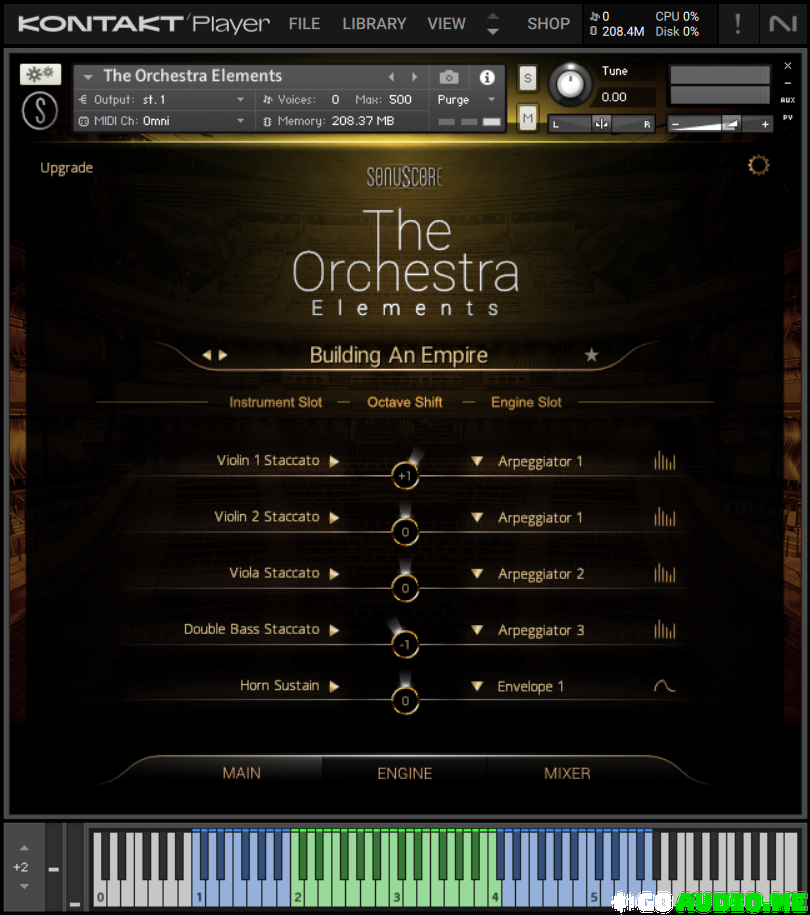Click the Upgrade link
Image resolution: width=810 pixels, height=915 pixels.
(x=67, y=168)
